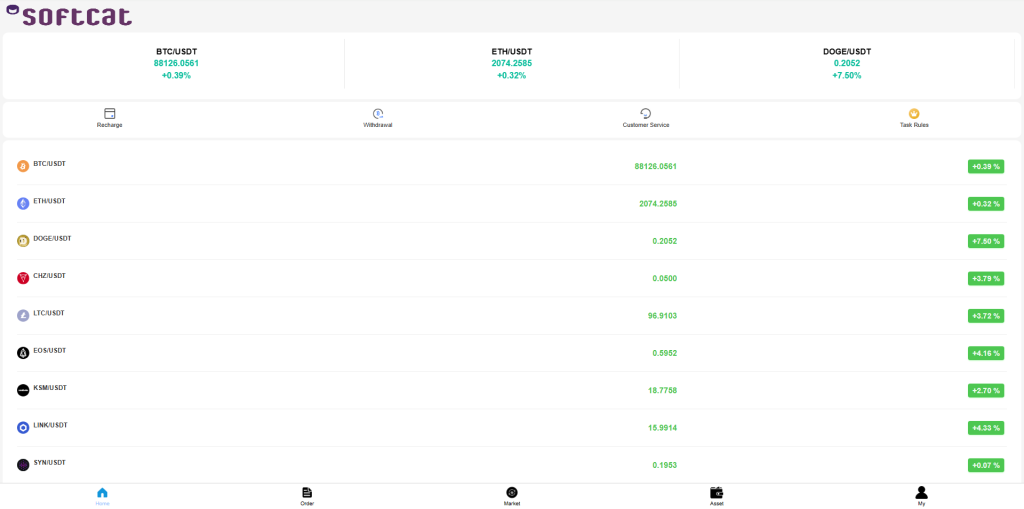Click list price 2074.2585 in ETH row
Image resolution: width=1024 pixels, height=509 pixels.
tap(658, 204)
